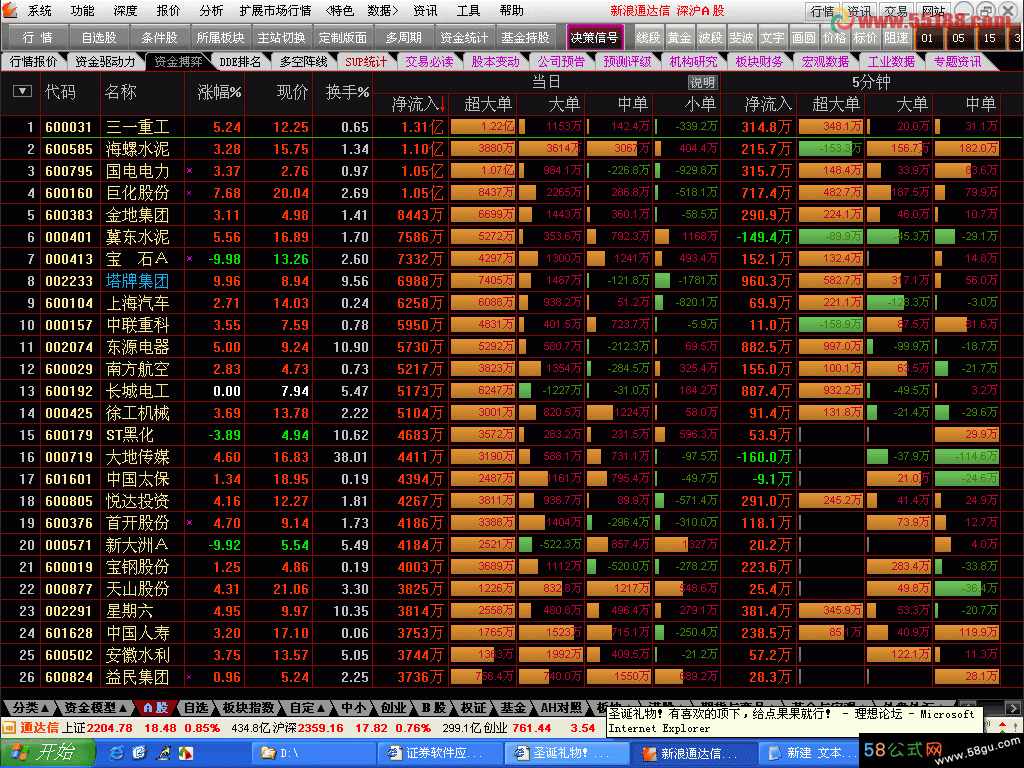Select the 线段 drawing tool

click(x=648, y=38)
